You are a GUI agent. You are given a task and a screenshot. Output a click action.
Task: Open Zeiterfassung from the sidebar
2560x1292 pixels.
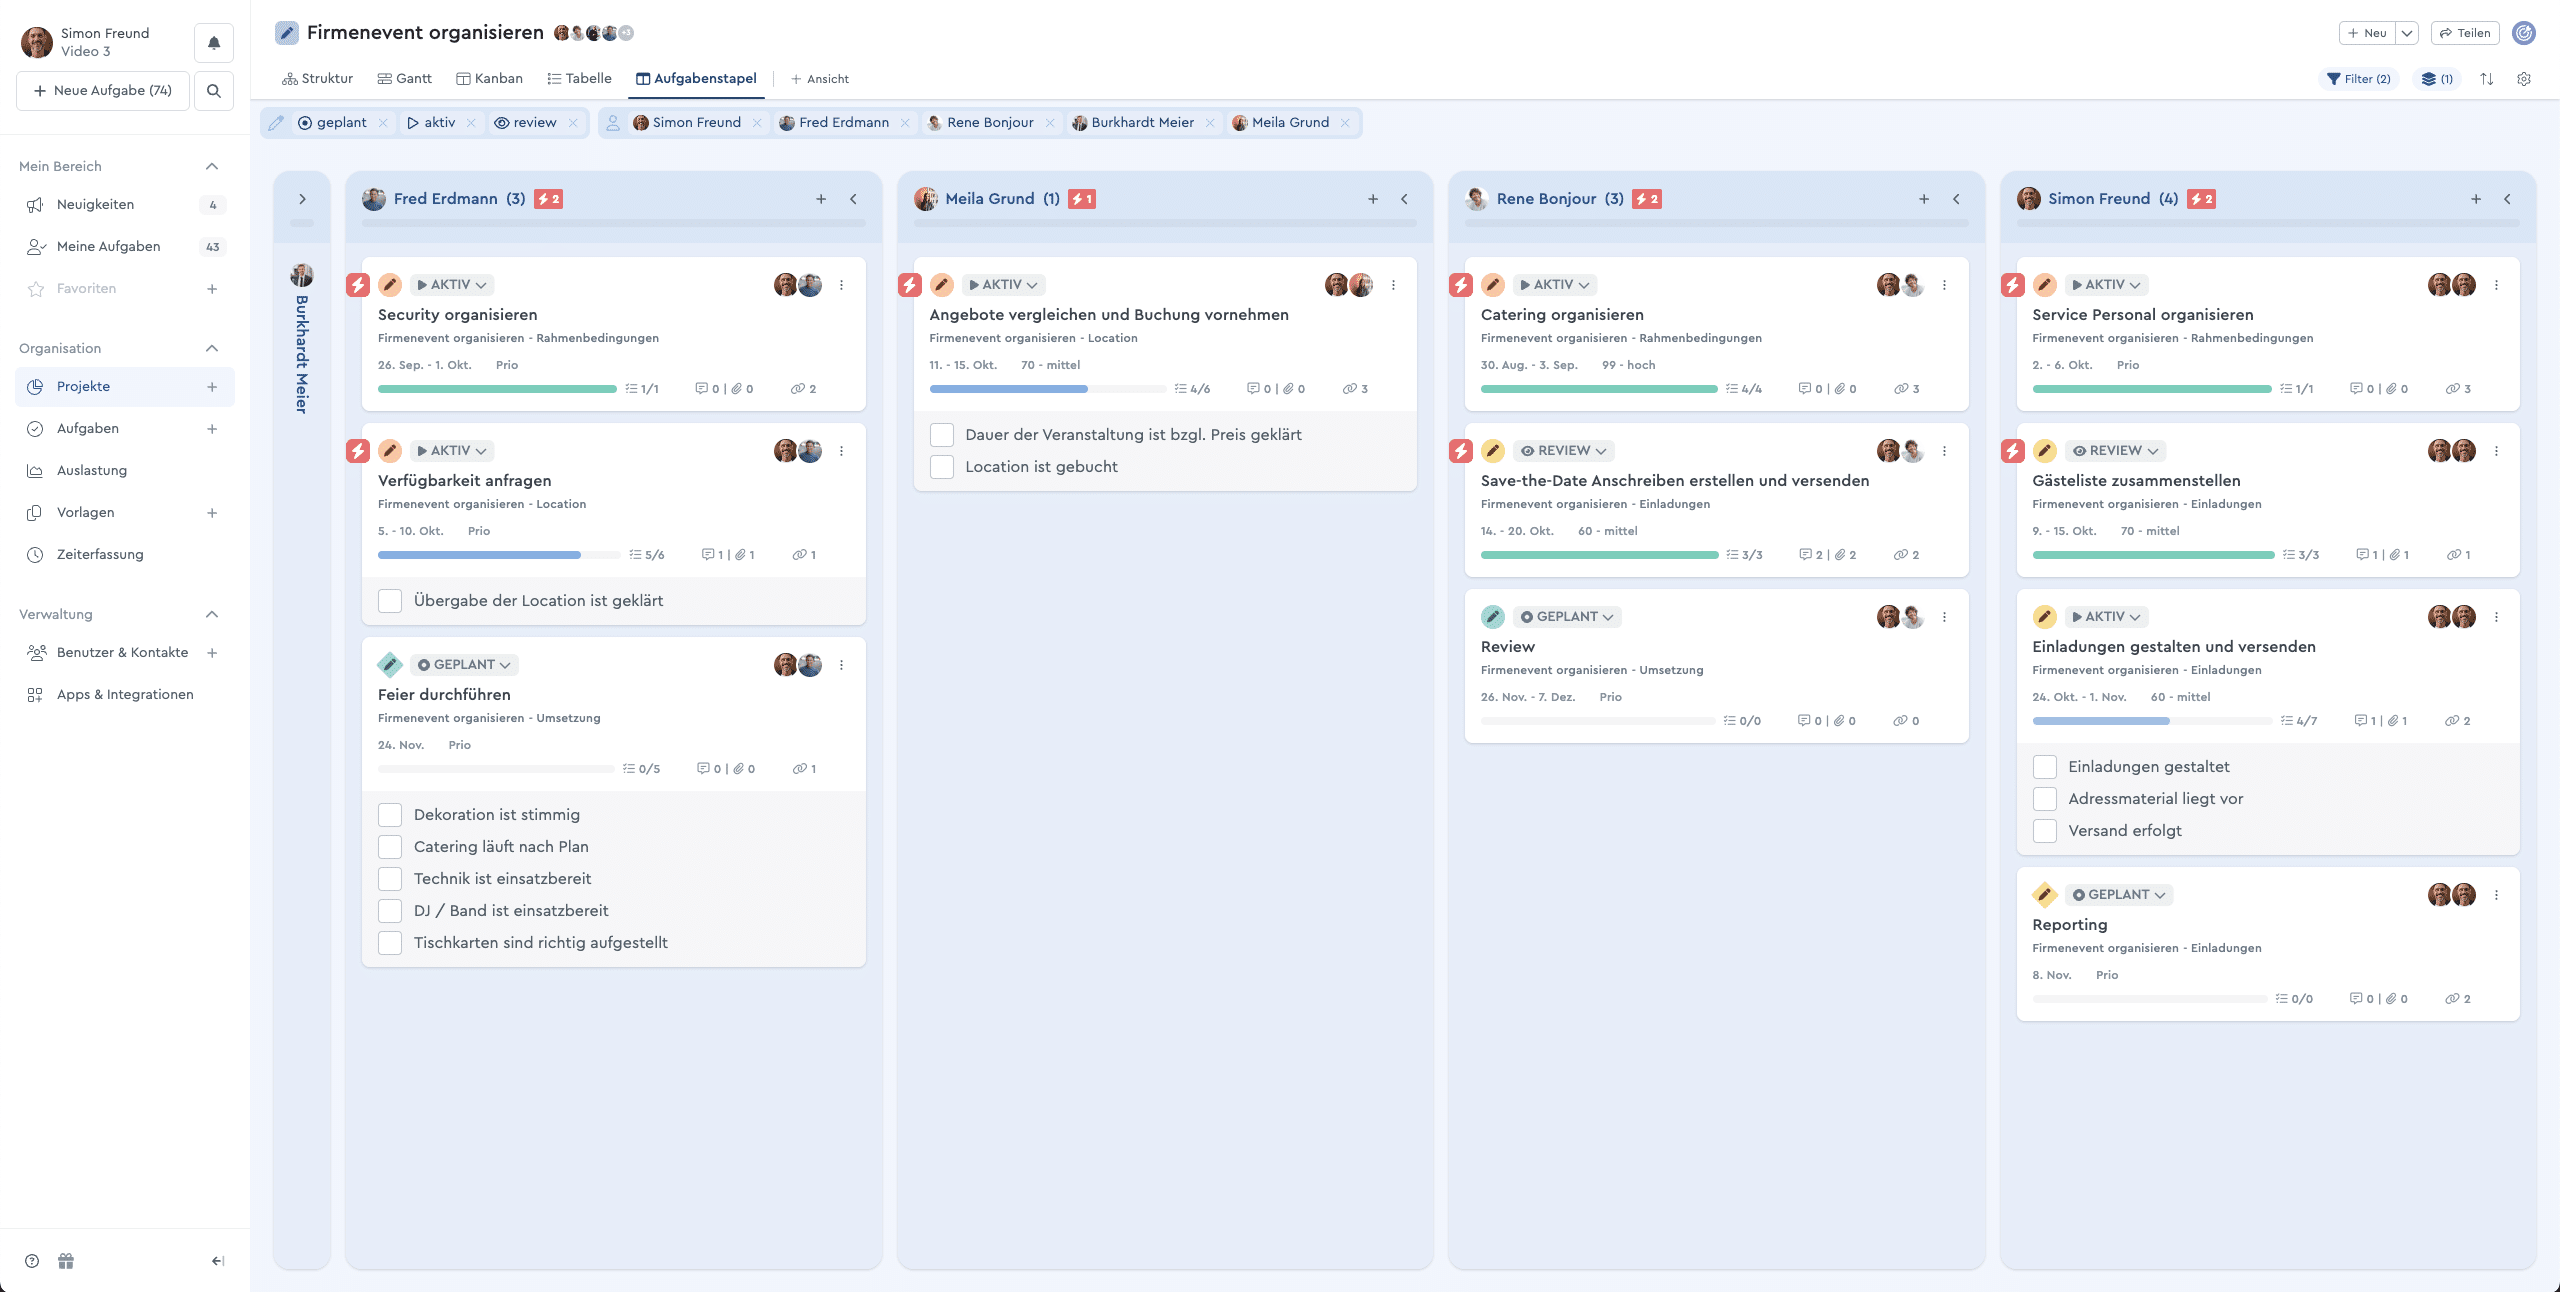click(100, 553)
